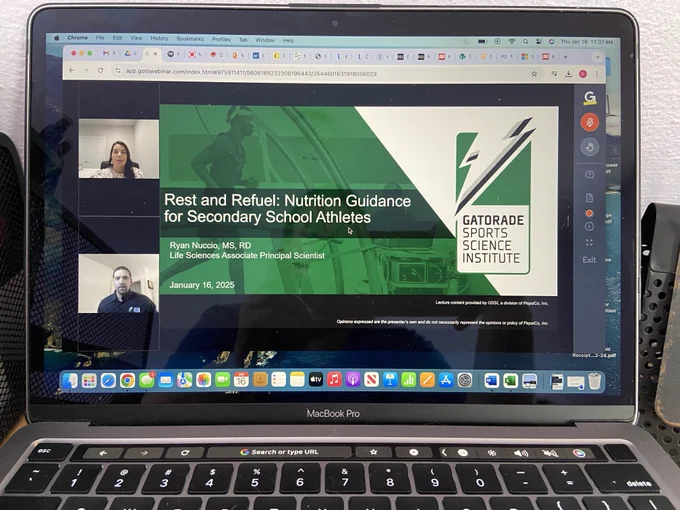
Task: Open Photos from the Dock
Action: click(x=203, y=380)
